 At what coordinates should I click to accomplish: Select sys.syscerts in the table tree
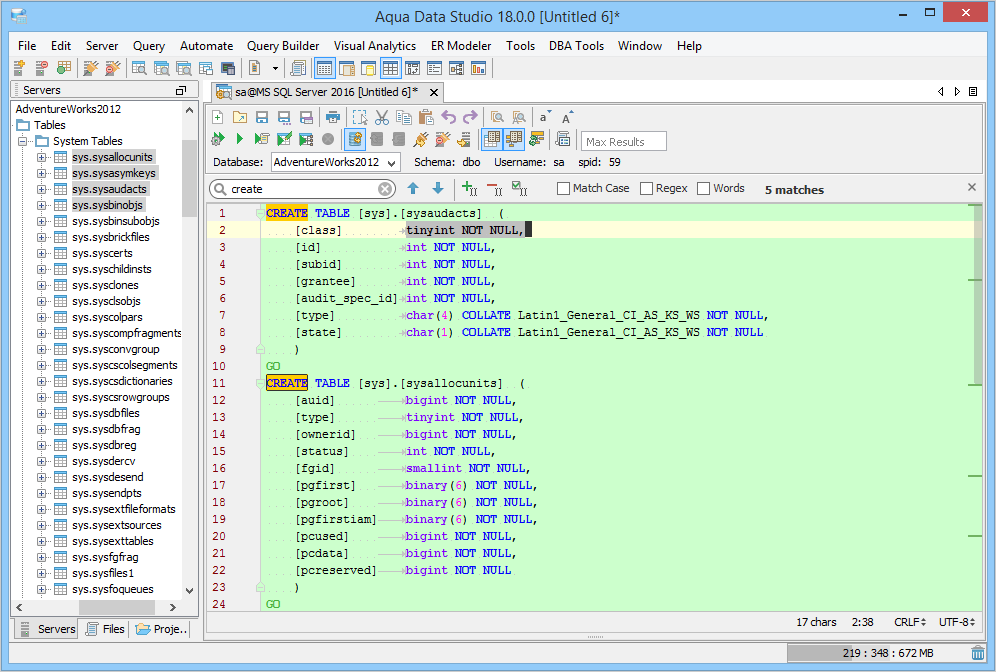[102, 253]
